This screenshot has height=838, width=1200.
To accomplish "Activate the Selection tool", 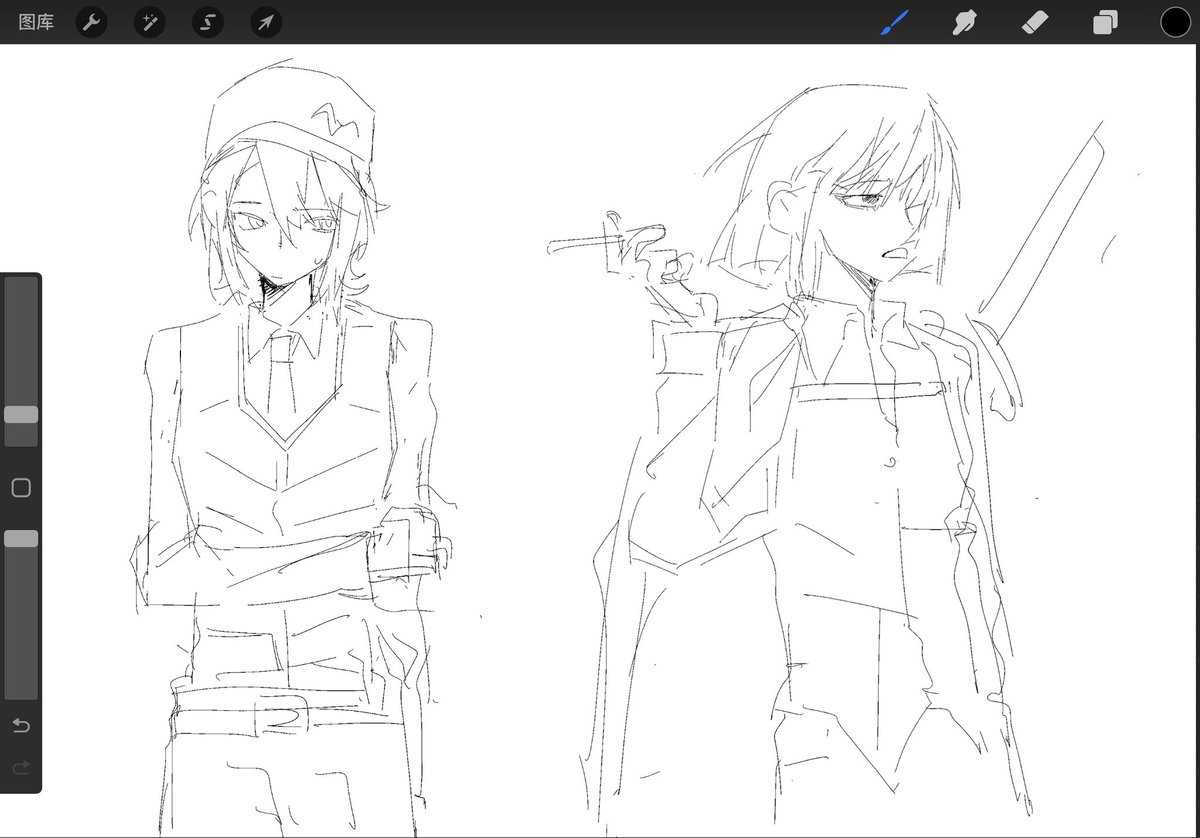I will 208,22.
